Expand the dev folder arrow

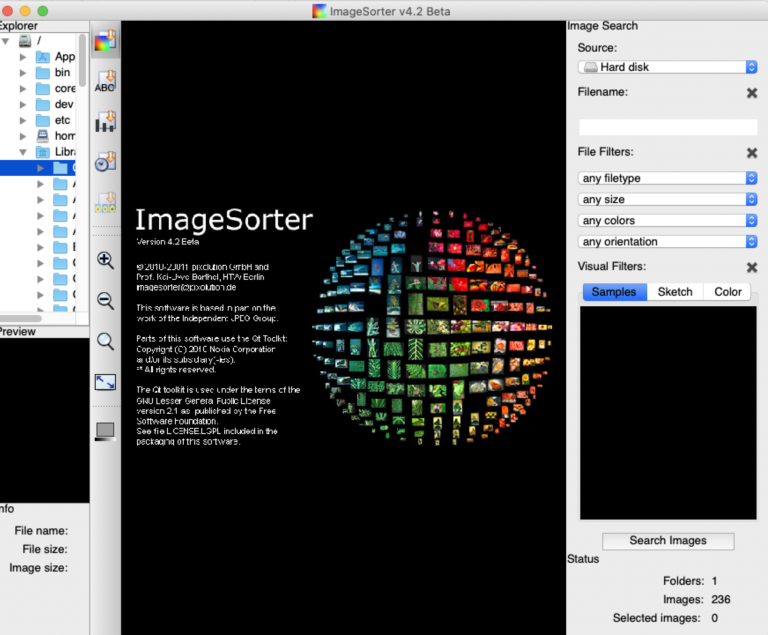tap(23, 104)
